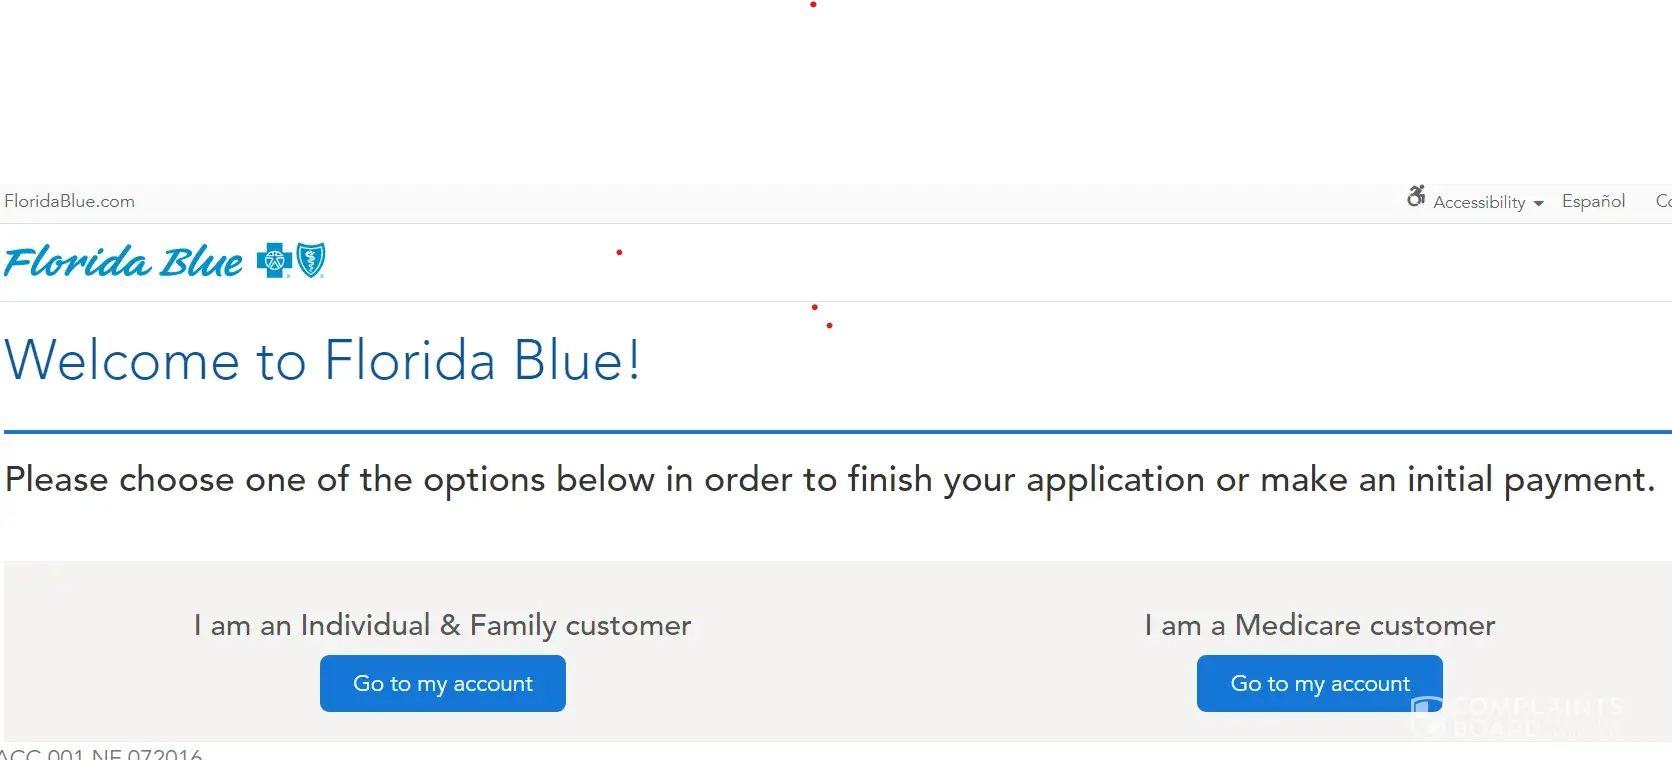Click the Florida Blue script wordmark
The image size is (1672, 760).
(123, 262)
